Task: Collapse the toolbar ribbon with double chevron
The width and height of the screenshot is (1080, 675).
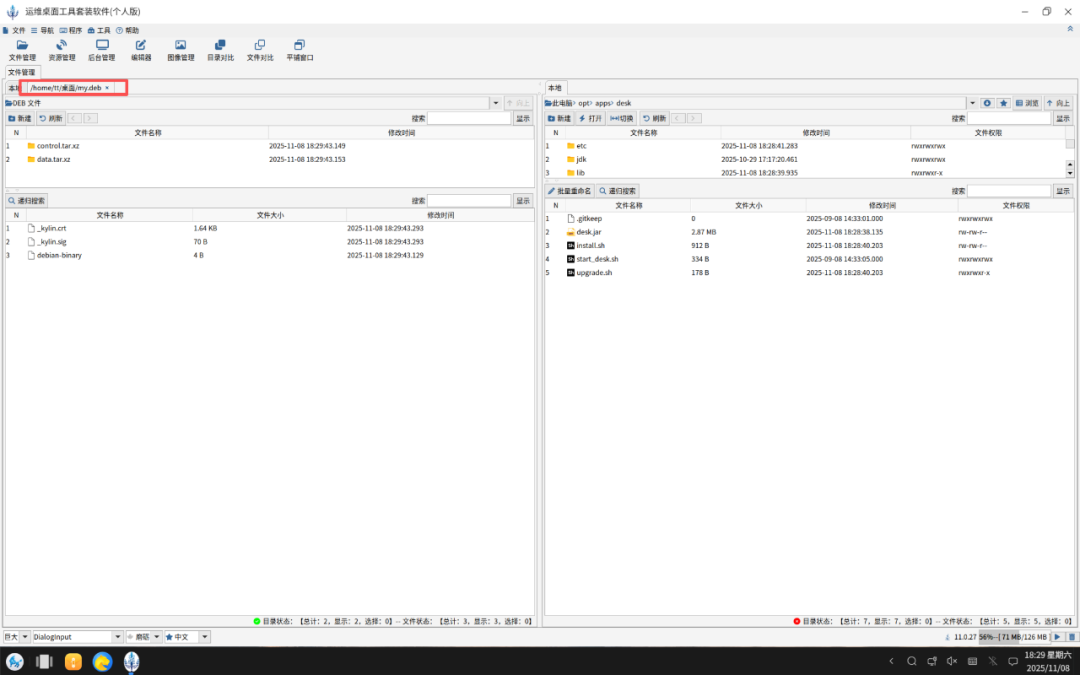Action: 1070,29
